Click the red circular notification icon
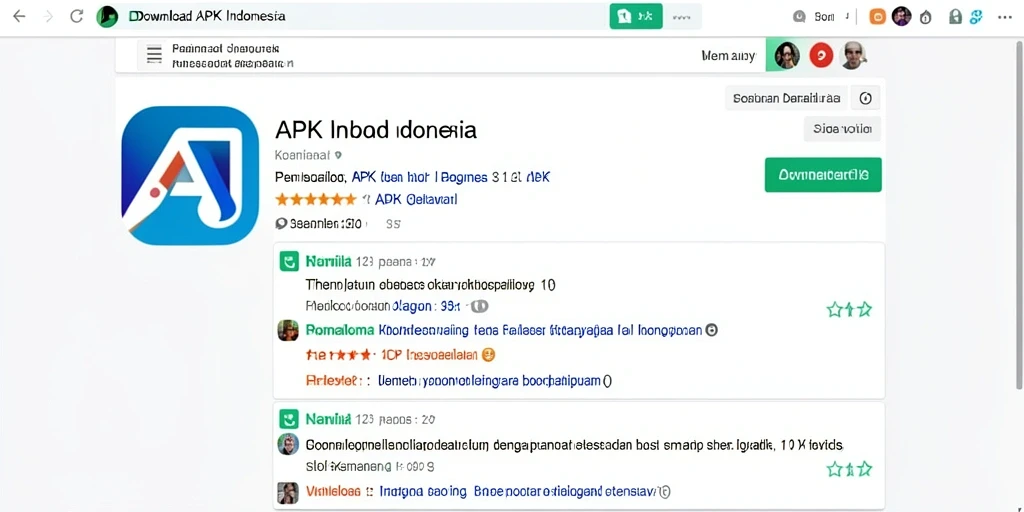1024x512 pixels. [x=821, y=56]
